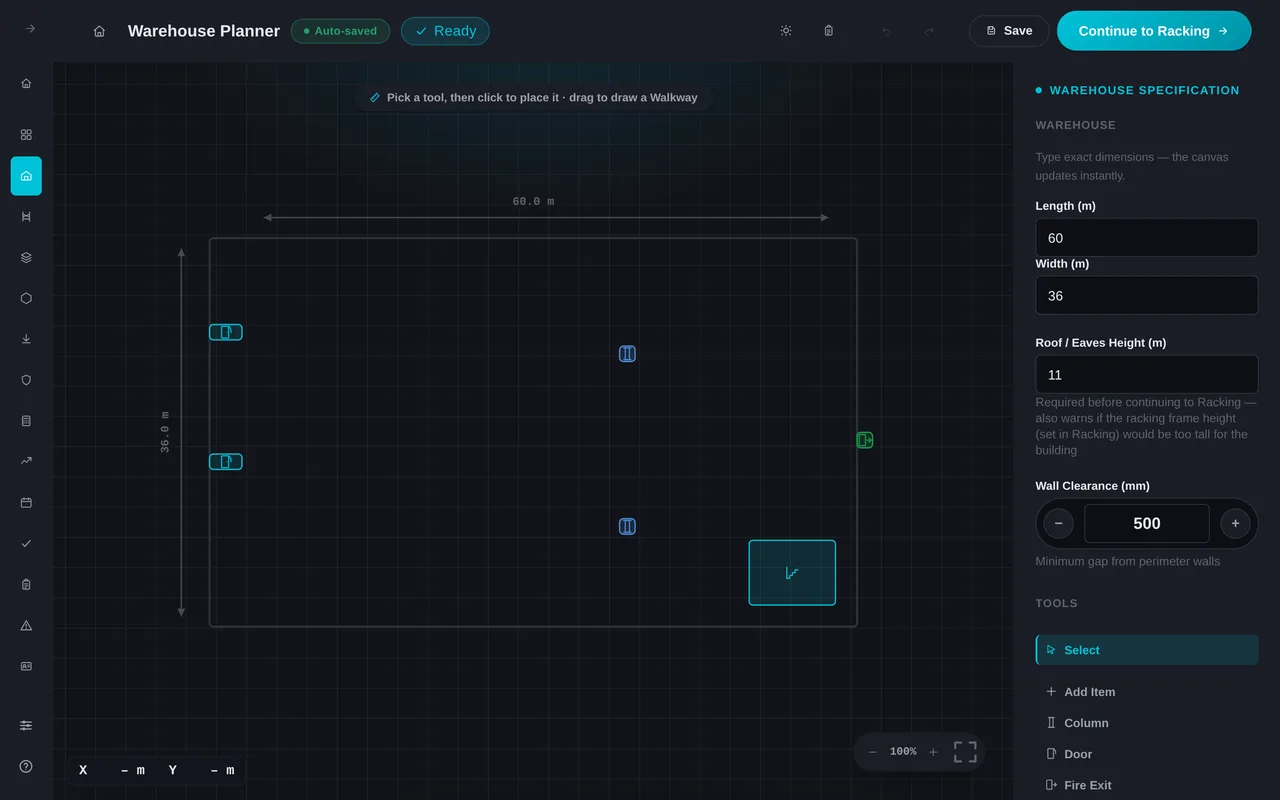
Task: Click the trash icon in the top header
Action: [x=828, y=31]
